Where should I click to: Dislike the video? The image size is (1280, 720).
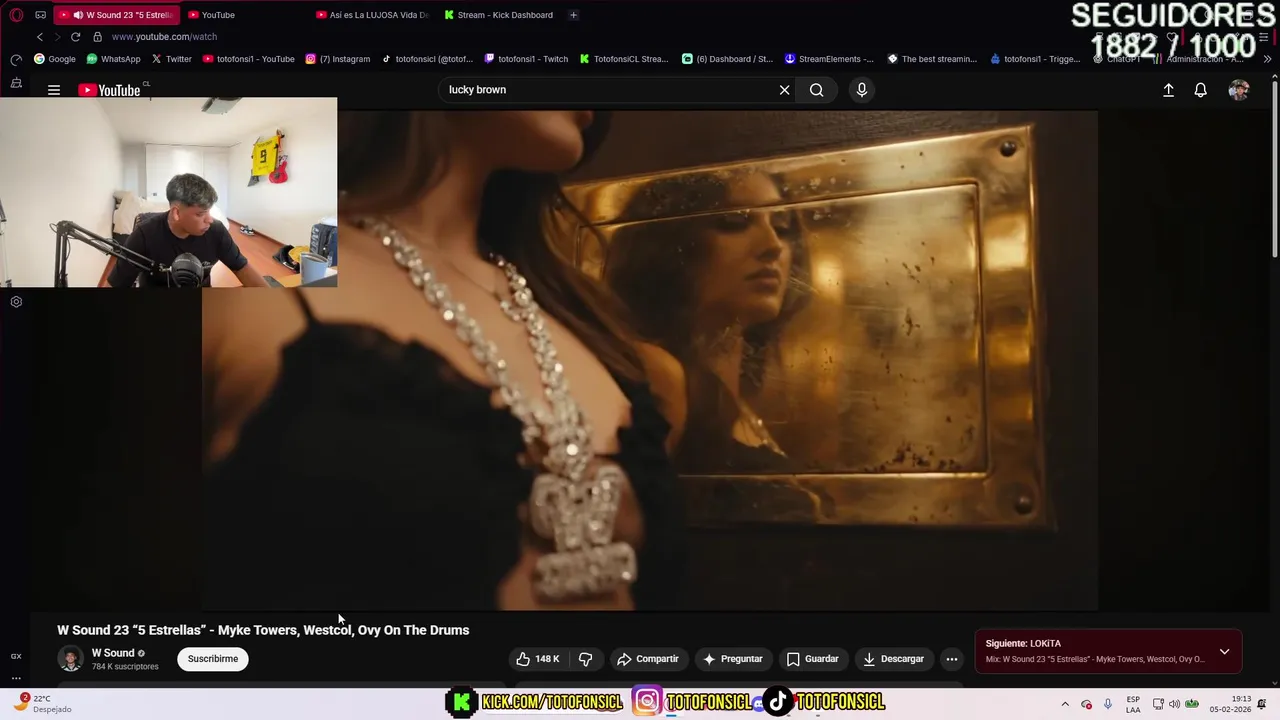click(x=586, y=659)
